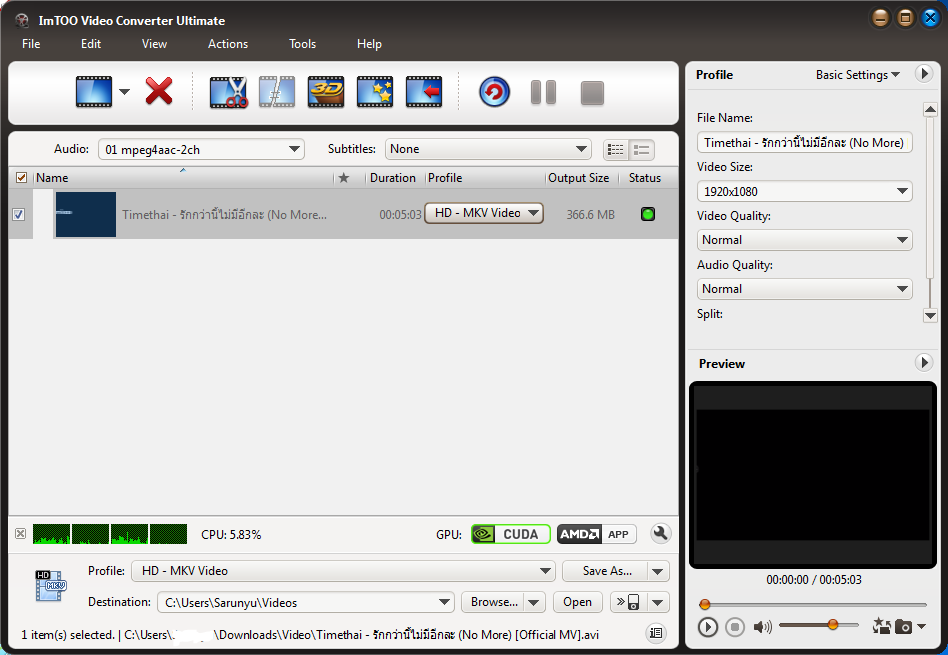Toggle the select-all checkbox in header
Screen dimensions: 948x655
pyautogui.click(x=21, y=177)
